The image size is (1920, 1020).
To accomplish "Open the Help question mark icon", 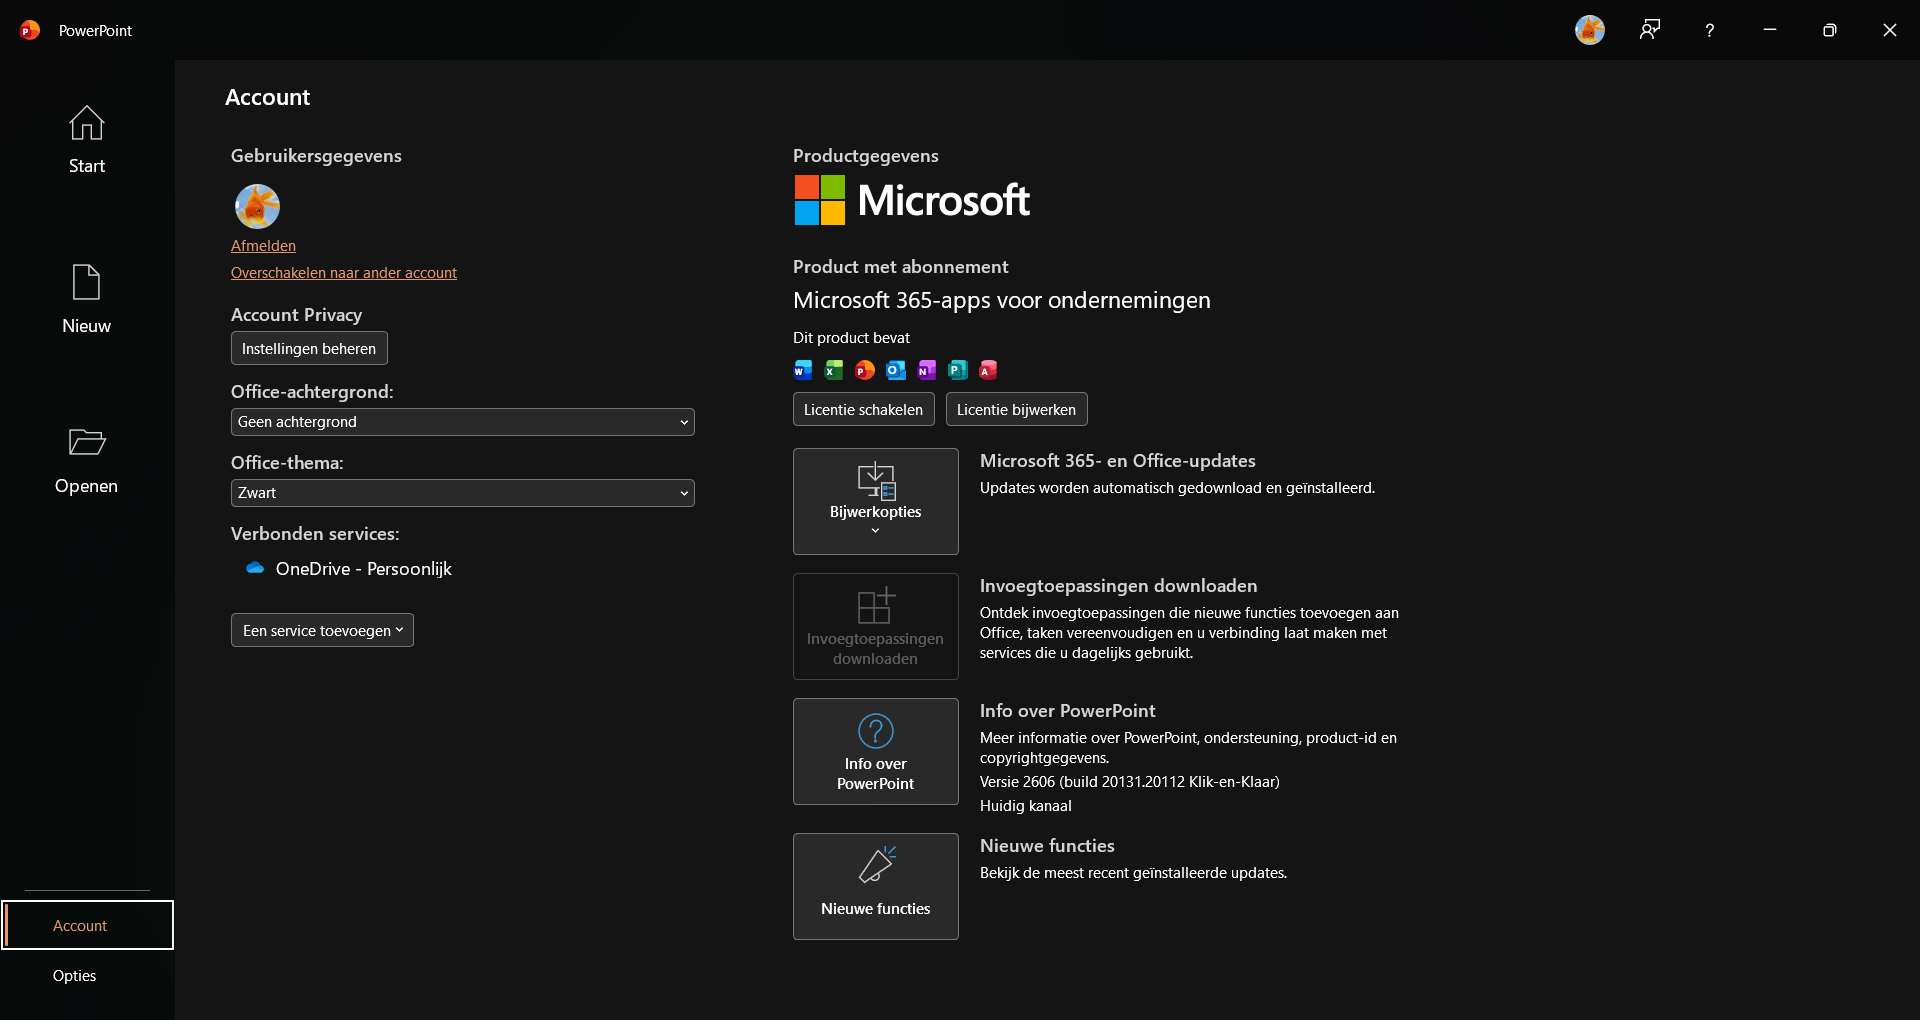I will (1710, 30).
